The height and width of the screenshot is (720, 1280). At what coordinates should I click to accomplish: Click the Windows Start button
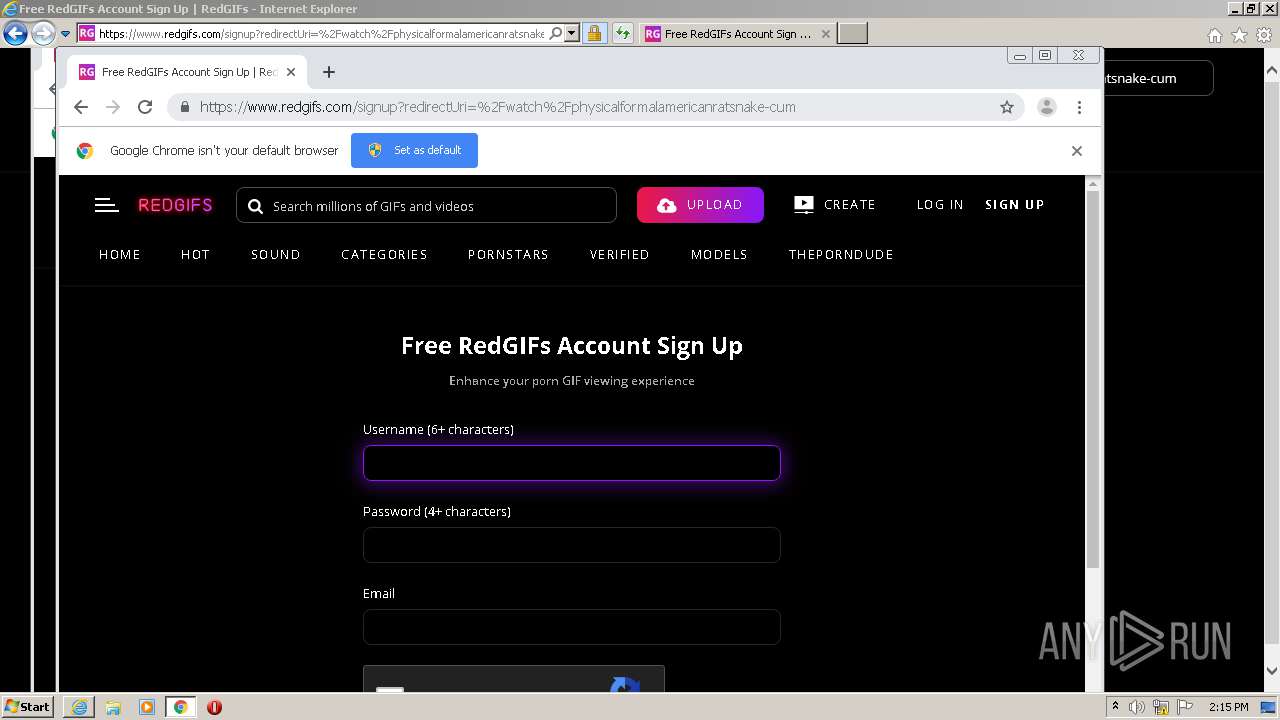(27, 707)
